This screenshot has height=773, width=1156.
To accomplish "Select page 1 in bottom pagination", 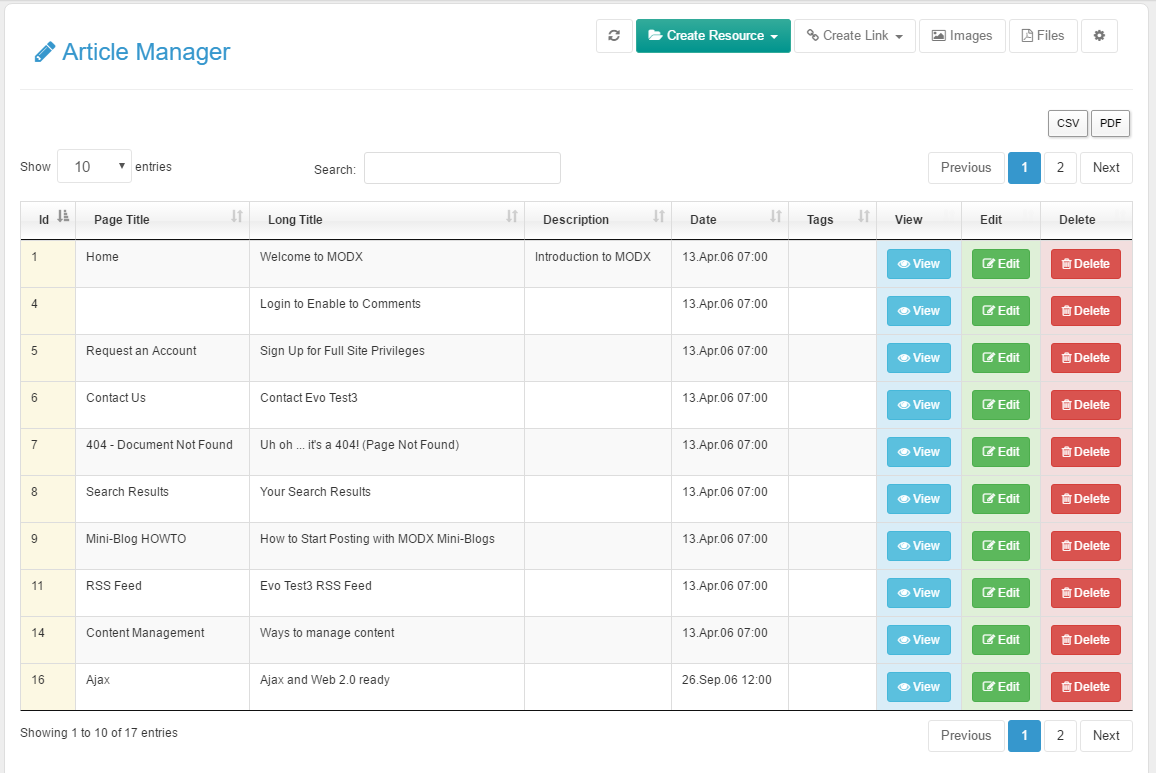I will 1024,735.
